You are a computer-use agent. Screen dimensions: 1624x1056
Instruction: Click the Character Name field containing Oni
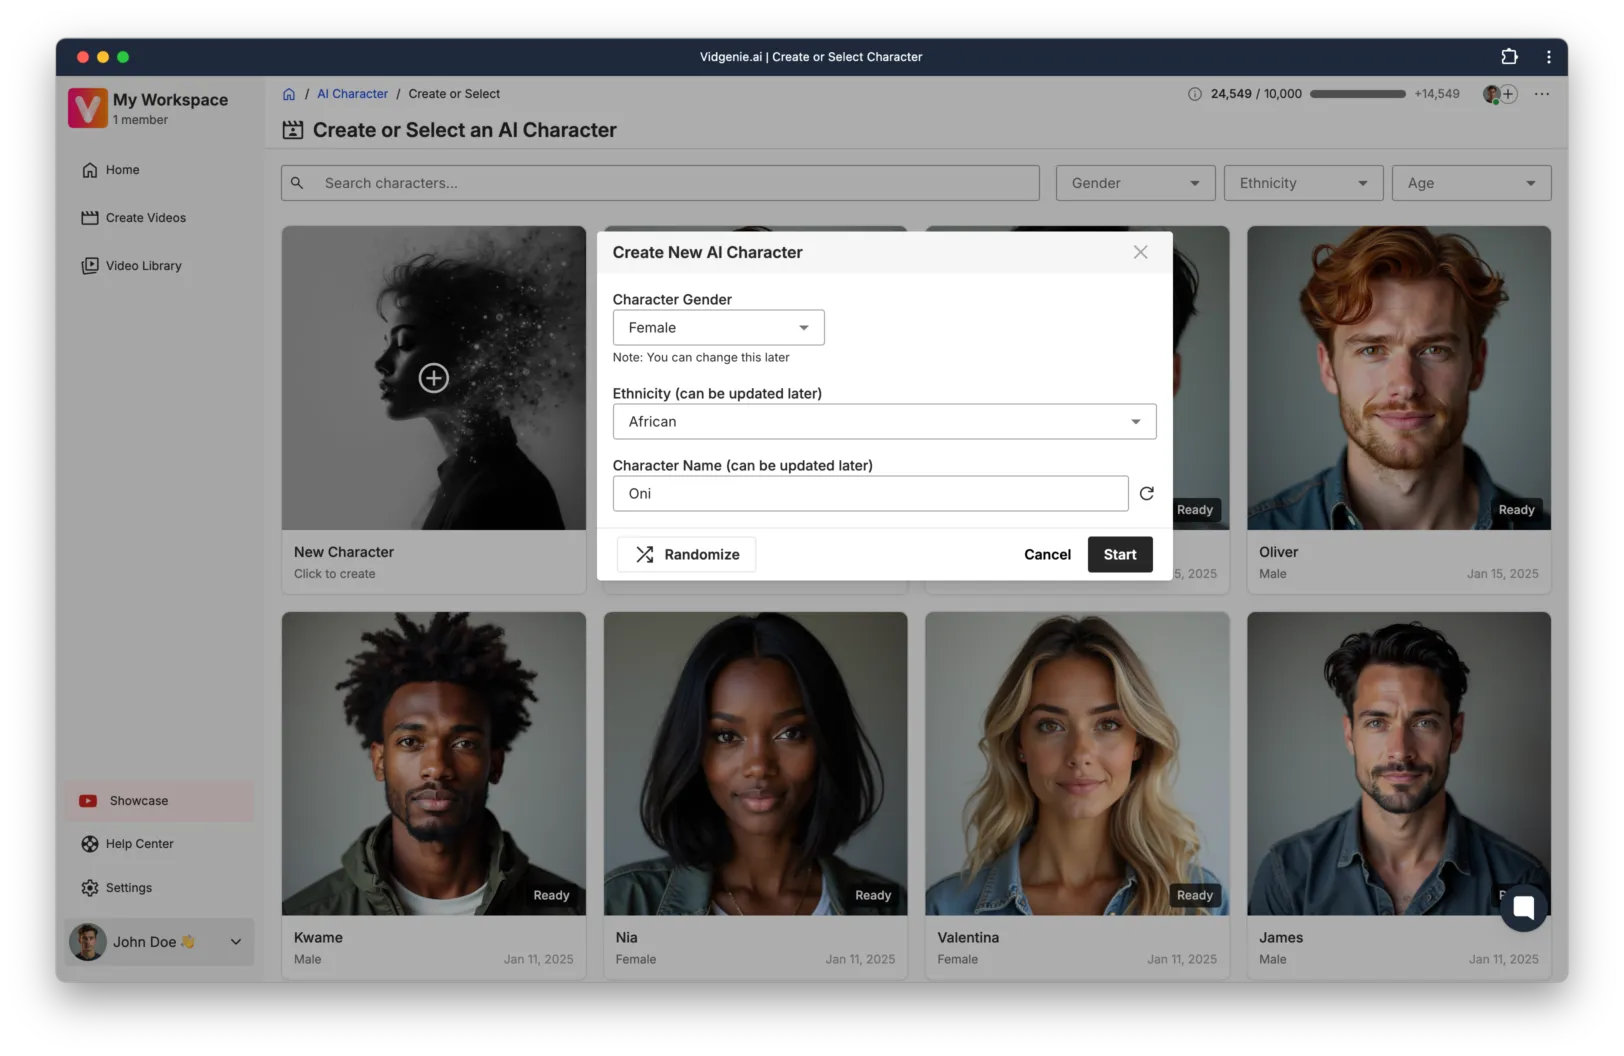pos(870,494)
